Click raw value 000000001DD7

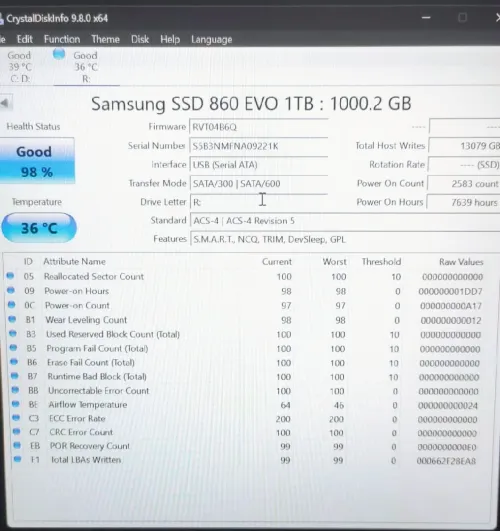pos(450,292)
